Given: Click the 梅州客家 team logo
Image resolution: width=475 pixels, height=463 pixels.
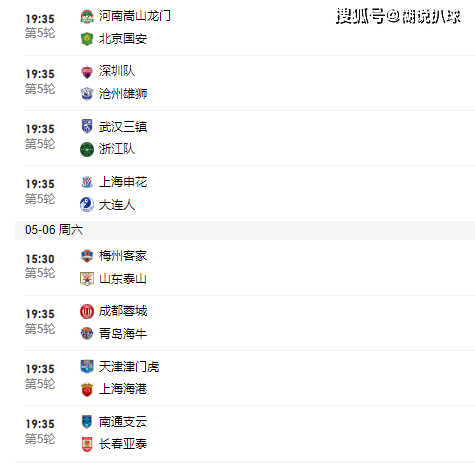Looking at the screenshot, I should tap(87, 256).
